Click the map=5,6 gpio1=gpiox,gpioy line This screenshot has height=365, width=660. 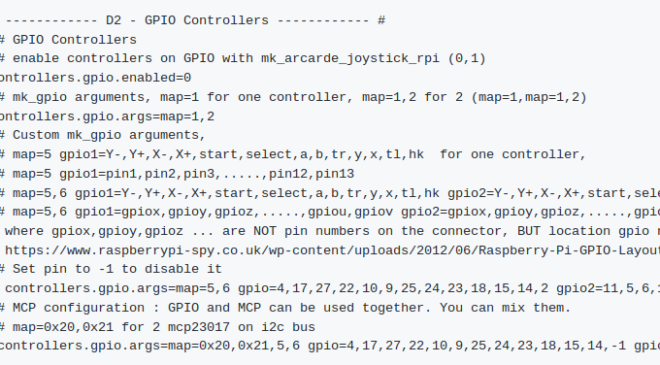coord(330,212)
